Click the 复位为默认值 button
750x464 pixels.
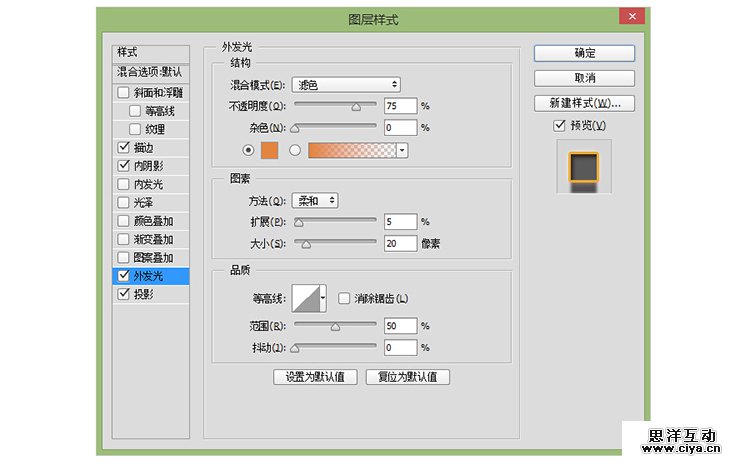coord(408,377)
